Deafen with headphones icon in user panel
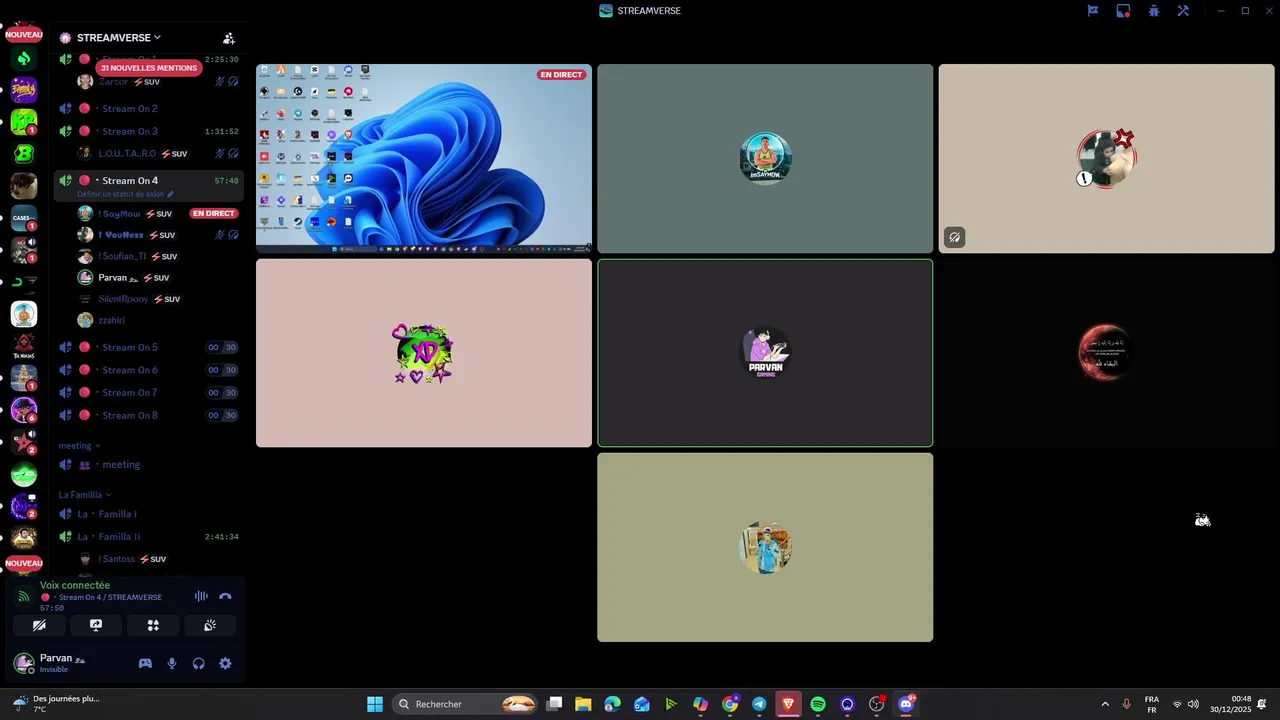This screenshot has height=720, width=1280. point(198,663)
